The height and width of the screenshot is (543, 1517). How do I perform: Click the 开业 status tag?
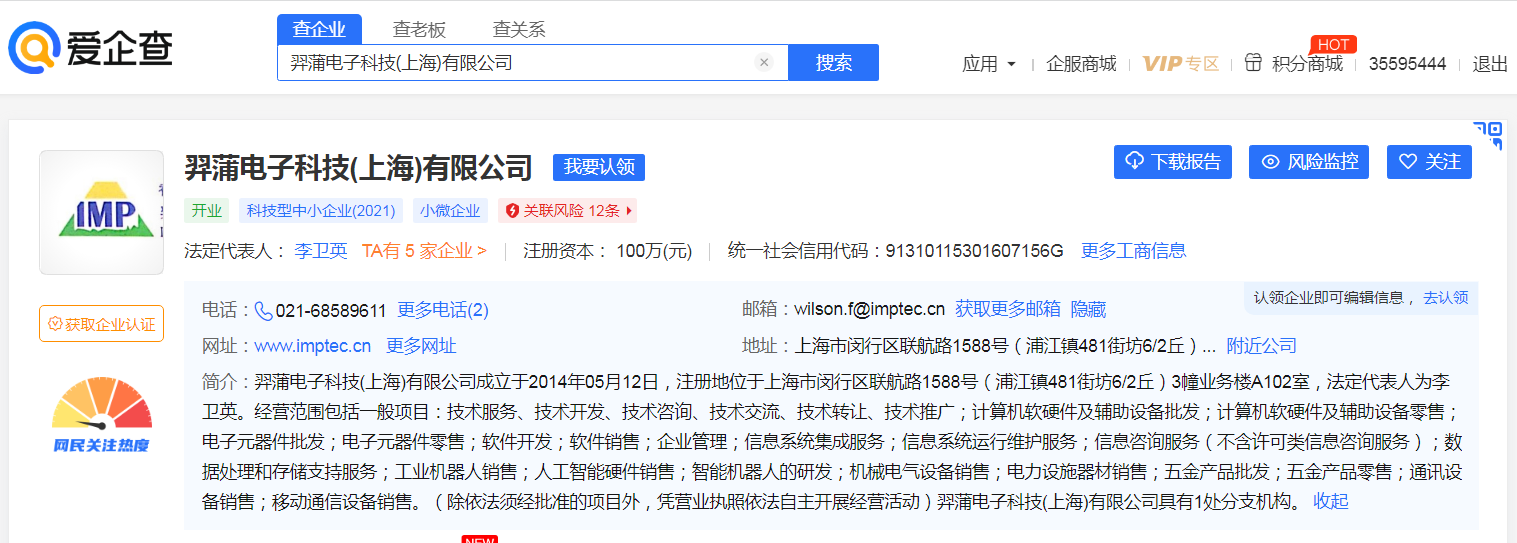tap(206, 211)
